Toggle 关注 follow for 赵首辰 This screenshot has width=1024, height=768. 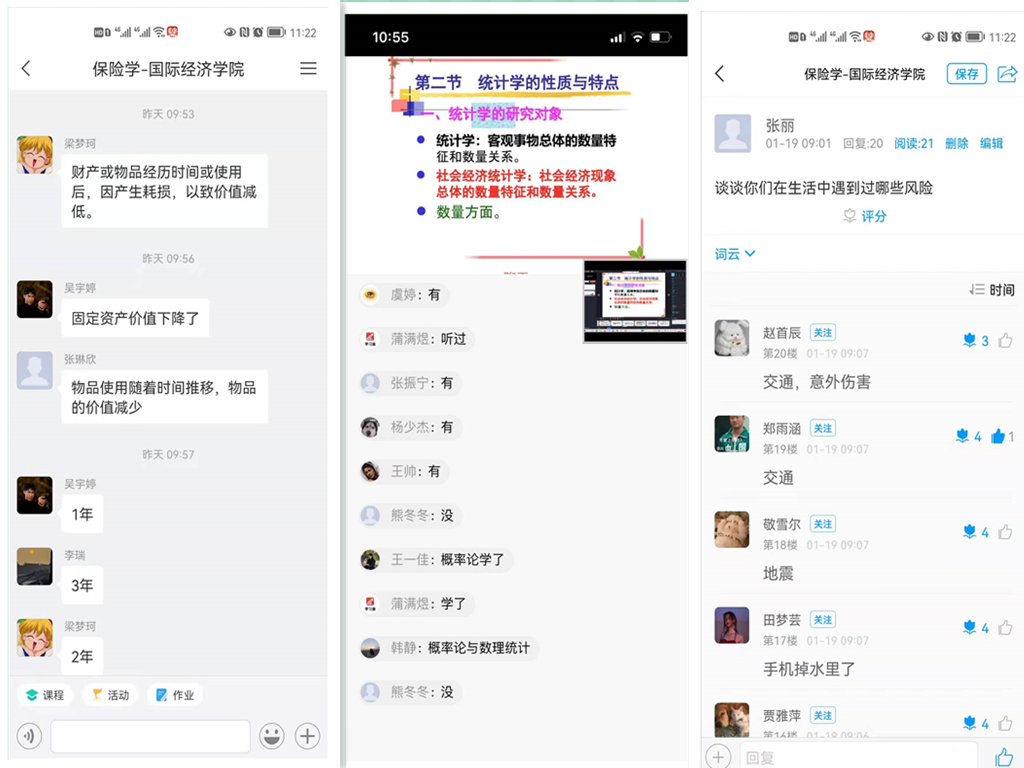(x=822, y=333)
